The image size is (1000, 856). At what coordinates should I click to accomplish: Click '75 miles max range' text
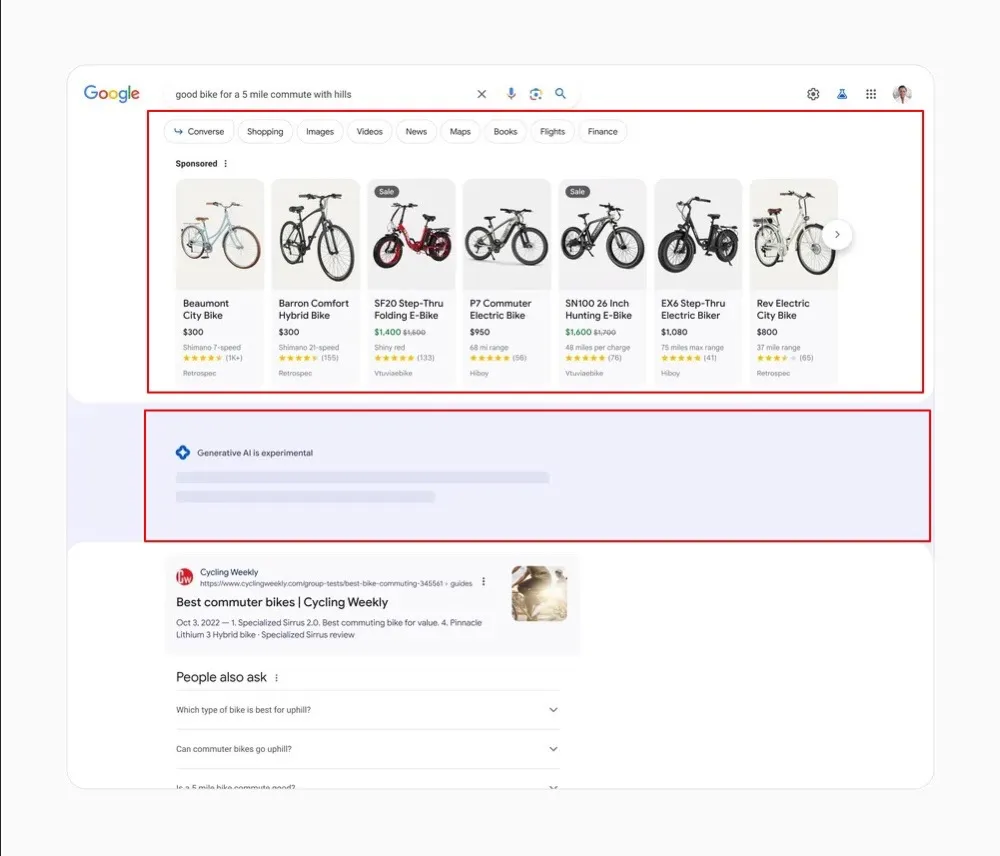[692, 348]
